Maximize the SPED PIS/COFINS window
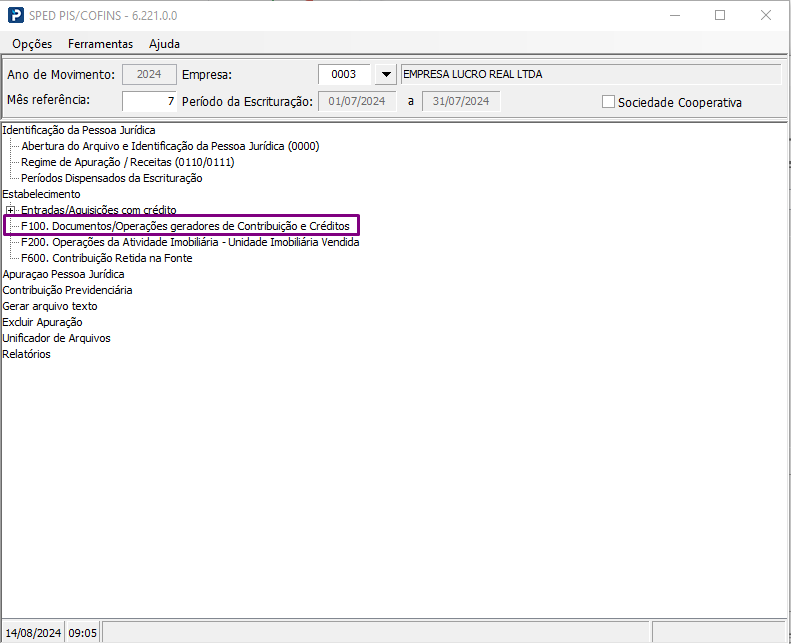 (720, 15)
